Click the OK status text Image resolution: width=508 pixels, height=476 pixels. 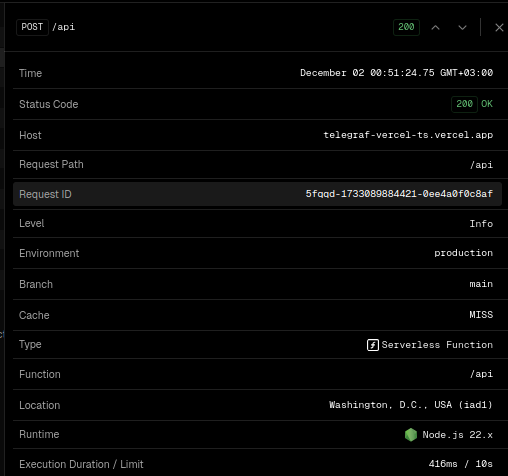coord(487,104)
